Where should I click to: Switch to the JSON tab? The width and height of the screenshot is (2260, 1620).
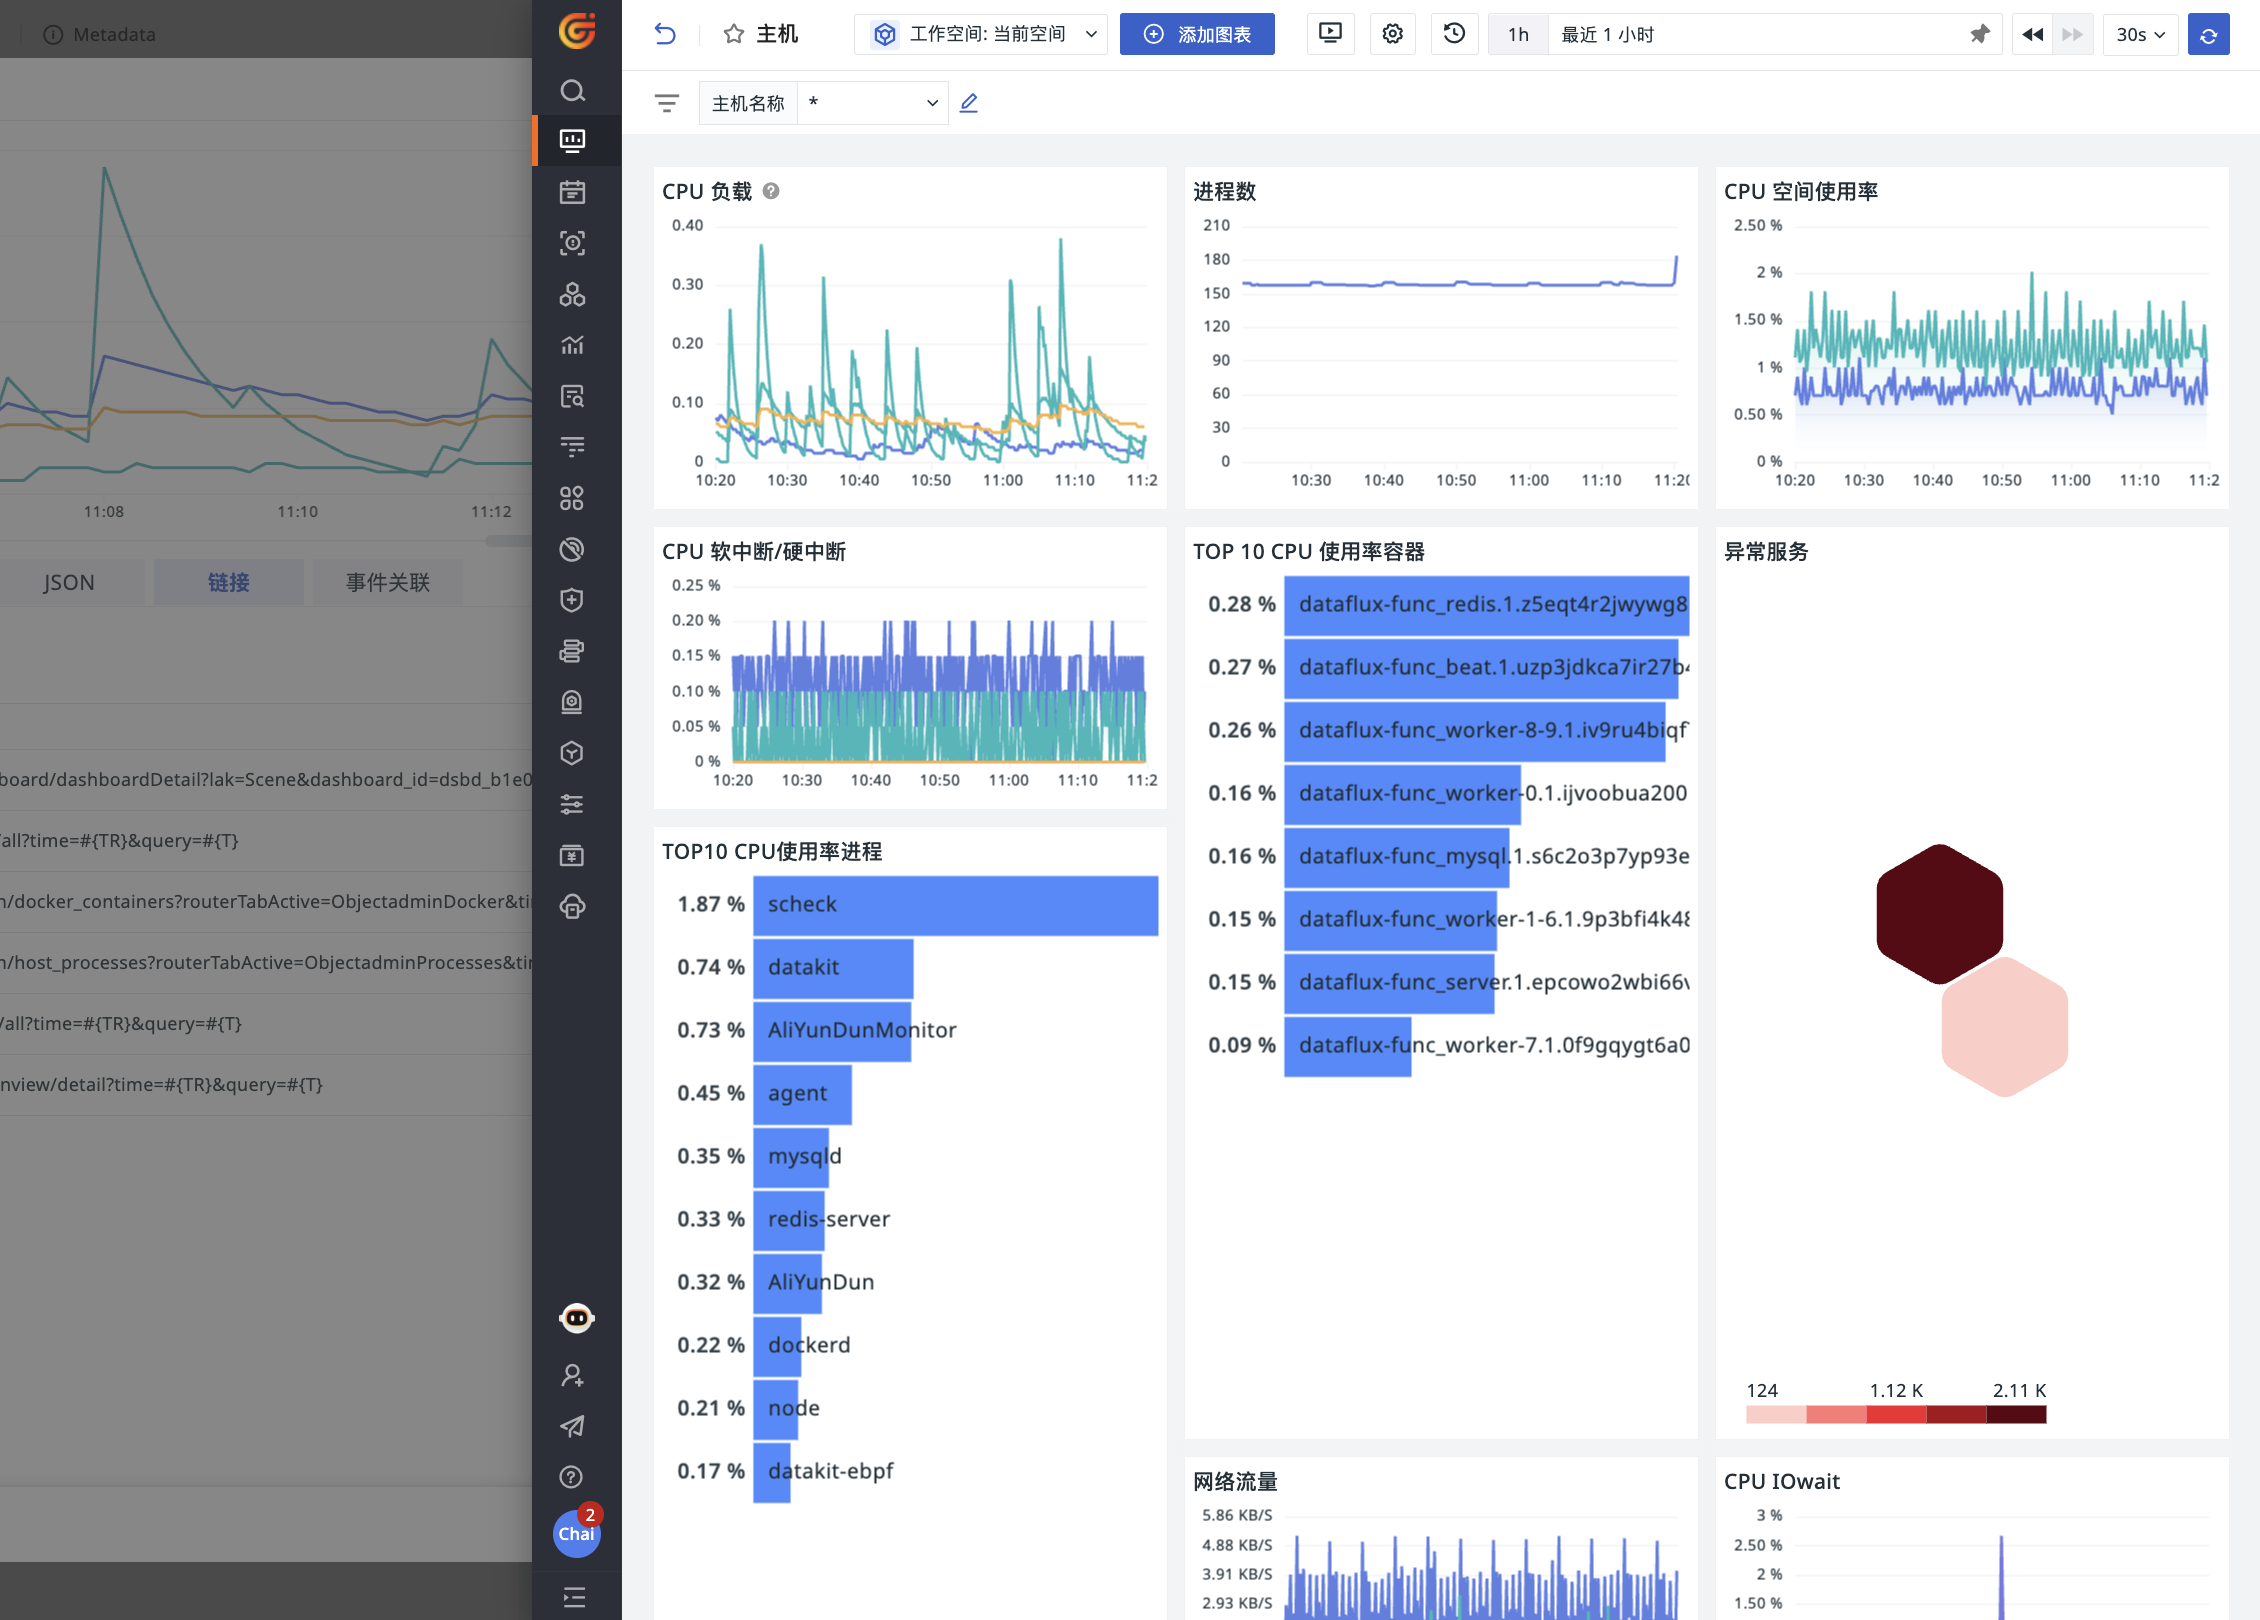(x=69, y=582)
